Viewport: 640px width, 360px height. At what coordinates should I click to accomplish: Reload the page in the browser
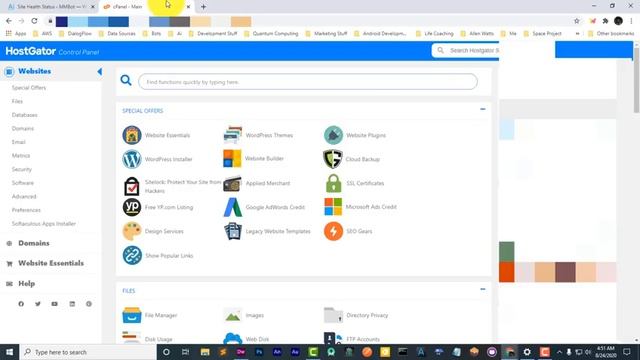pyautogui.click(x=34, y=21)
